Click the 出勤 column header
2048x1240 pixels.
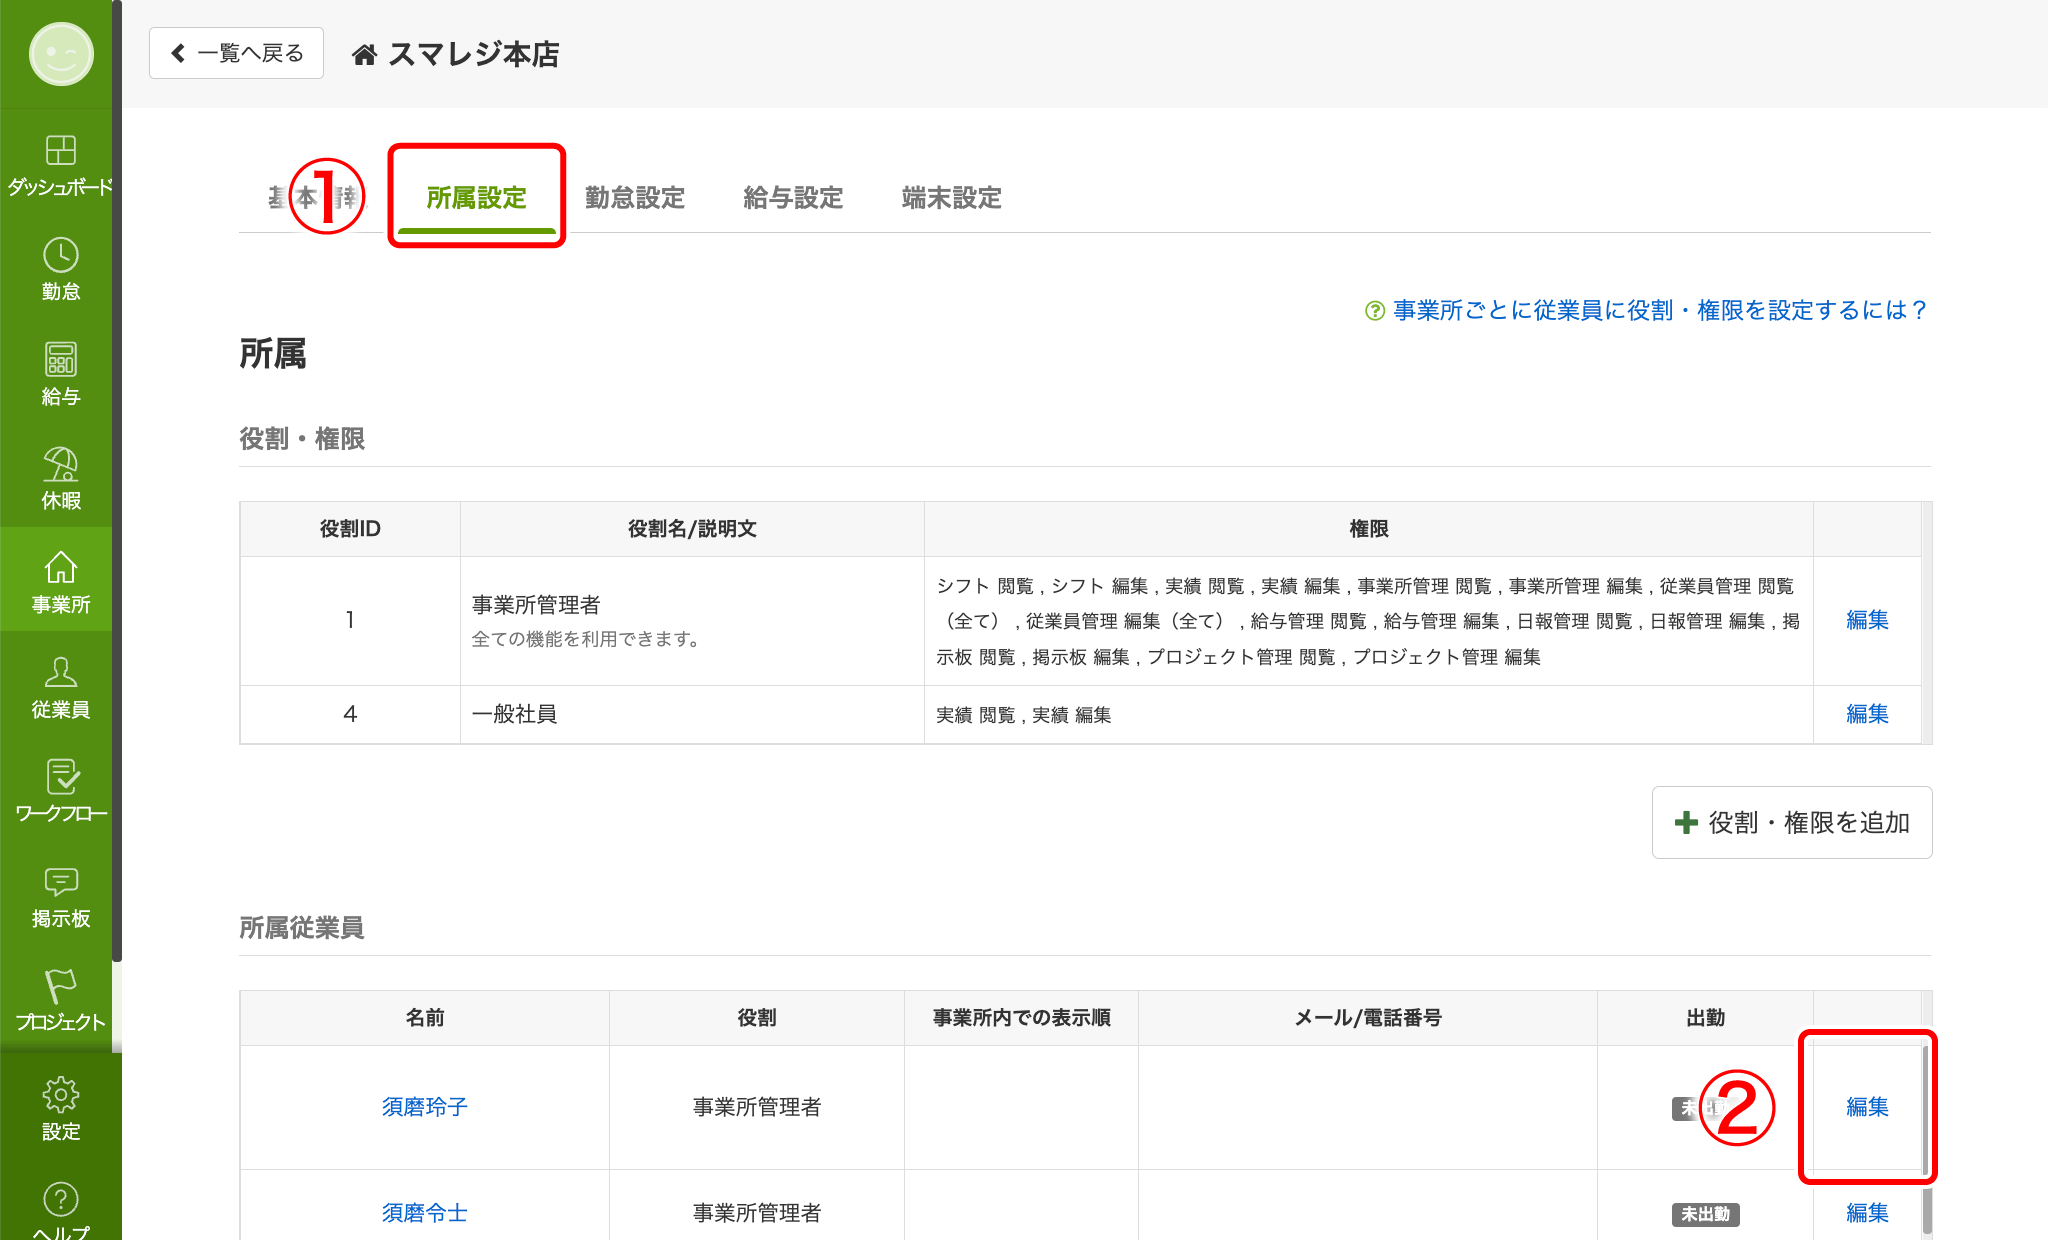point(1705,1018)
